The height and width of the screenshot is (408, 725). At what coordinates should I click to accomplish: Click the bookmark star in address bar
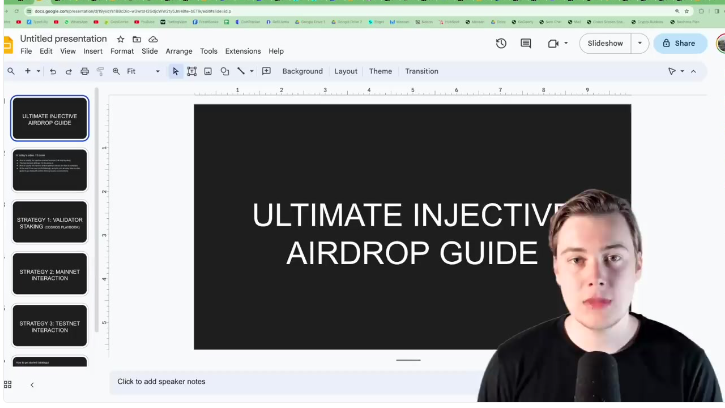point(687,11)
